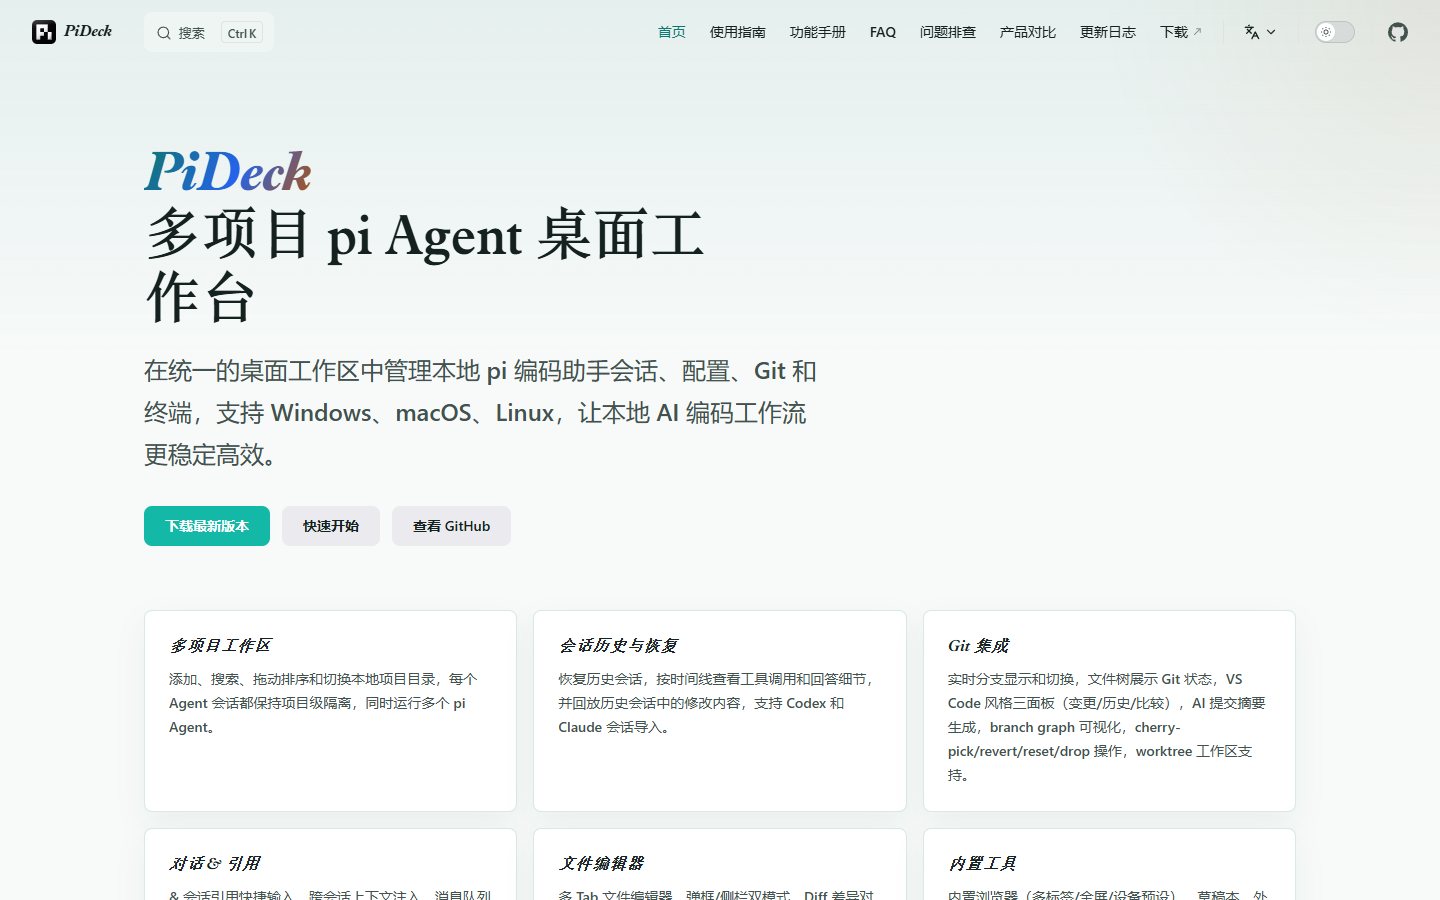Open 更新日志 in the navigation

click(1108, 32)
